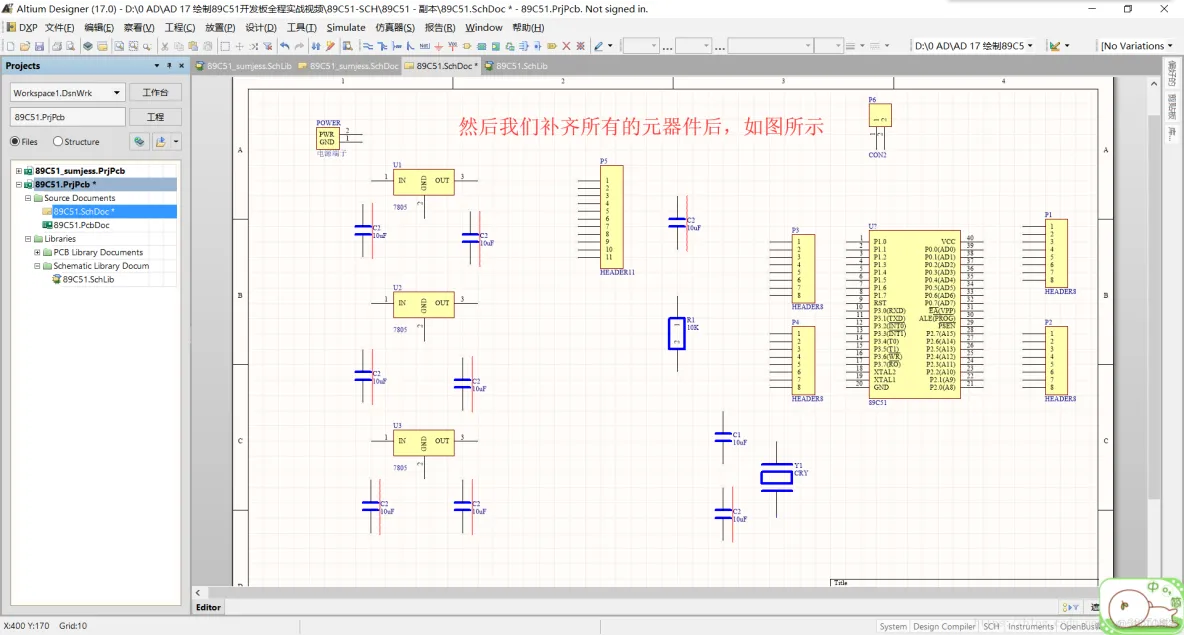Click the Design Compiler status button

point(944,626)
